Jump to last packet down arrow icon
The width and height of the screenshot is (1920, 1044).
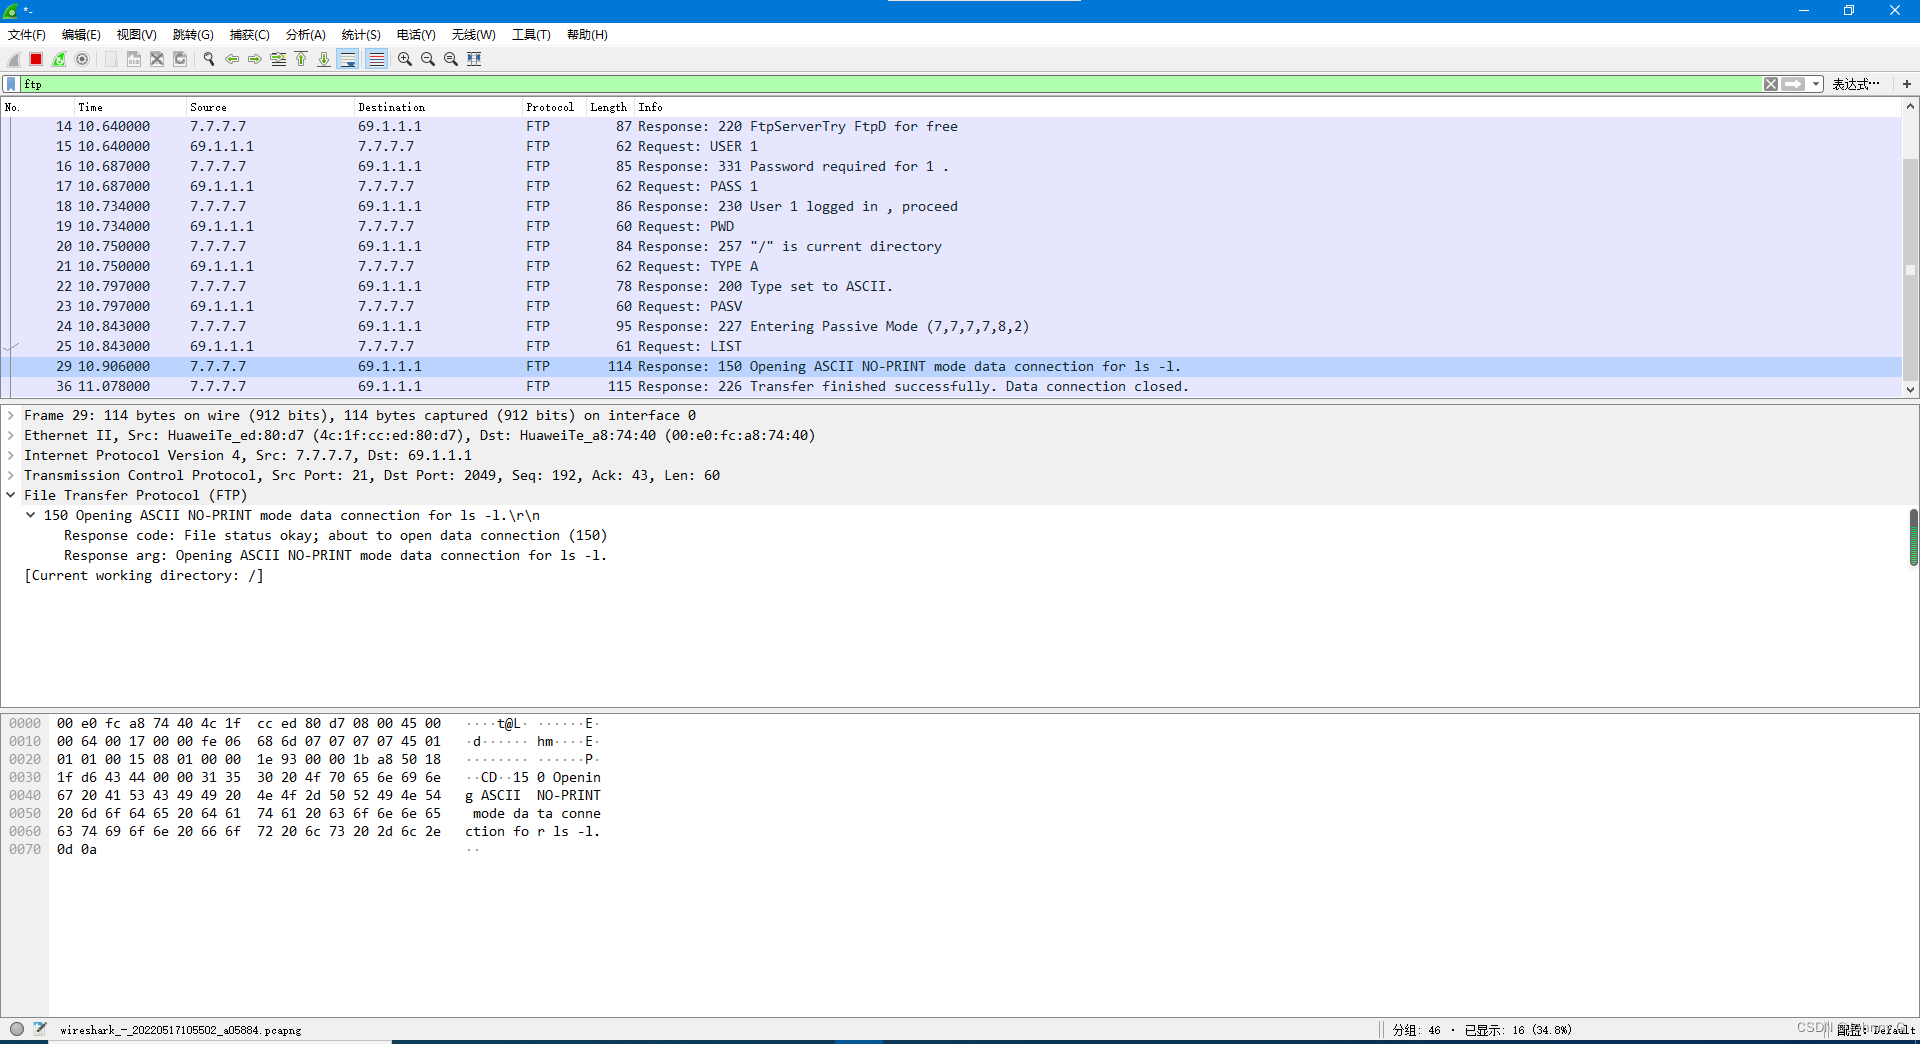[x=324, y=59]
